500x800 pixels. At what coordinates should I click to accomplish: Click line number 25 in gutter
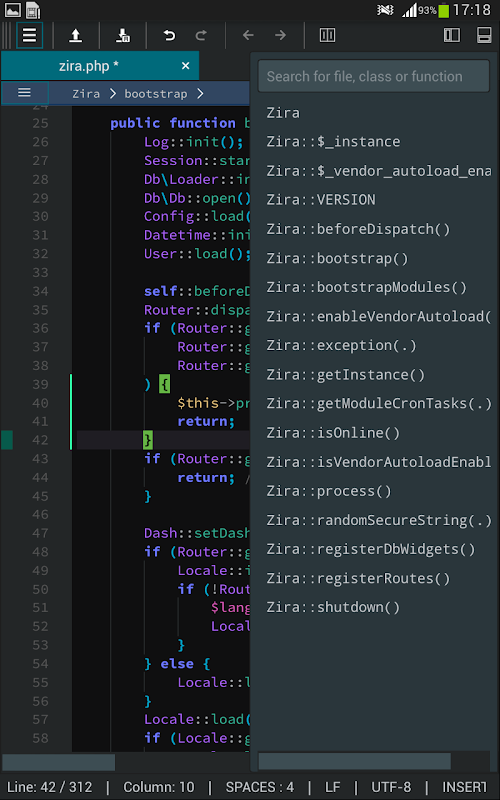tap(40, 123)
